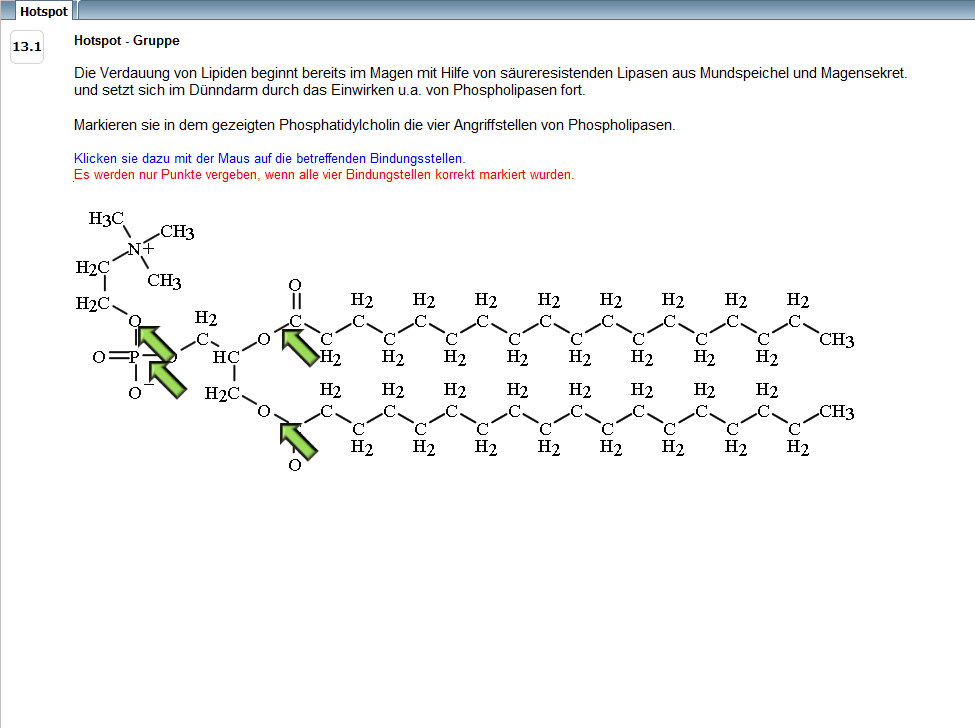Select the Hotspot tab
Viewport: 975px width, 728px height.
point(42,11)
